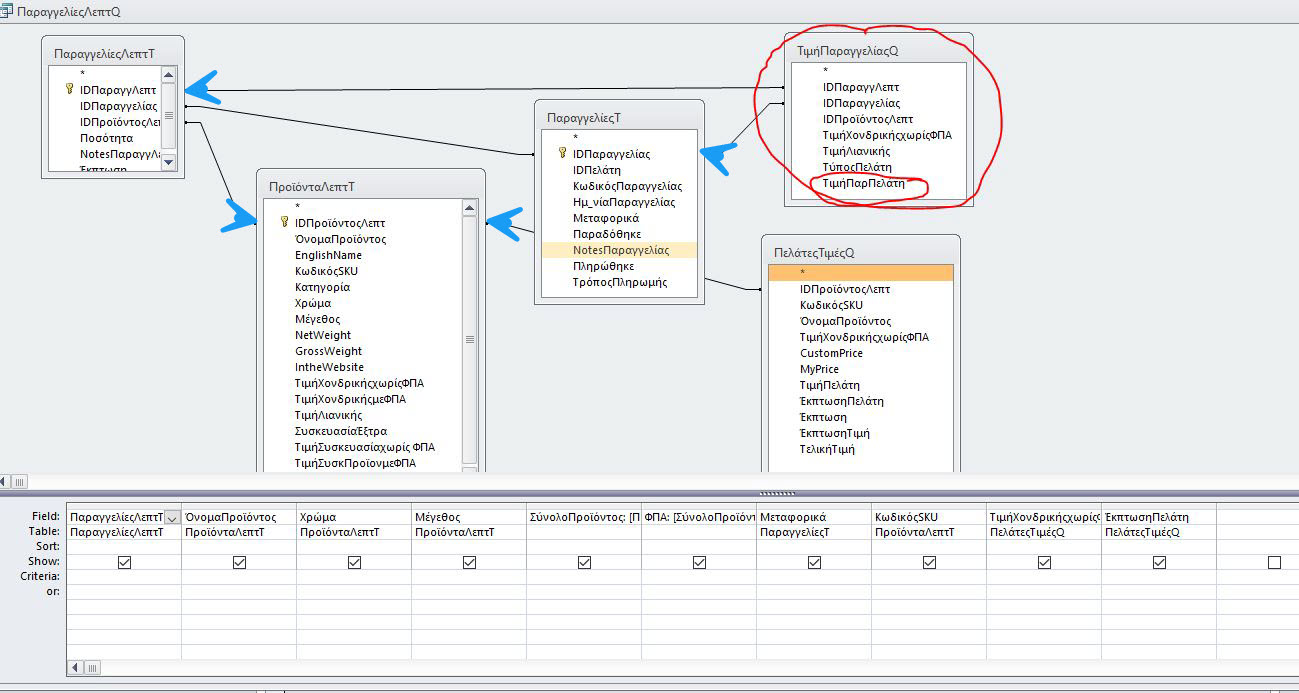The width and height of the screenshot is (1299, 693).
Task: Click the CustomPrice field in ΠελάτεςΤιμέςQ
Action: tap(831, 353)
